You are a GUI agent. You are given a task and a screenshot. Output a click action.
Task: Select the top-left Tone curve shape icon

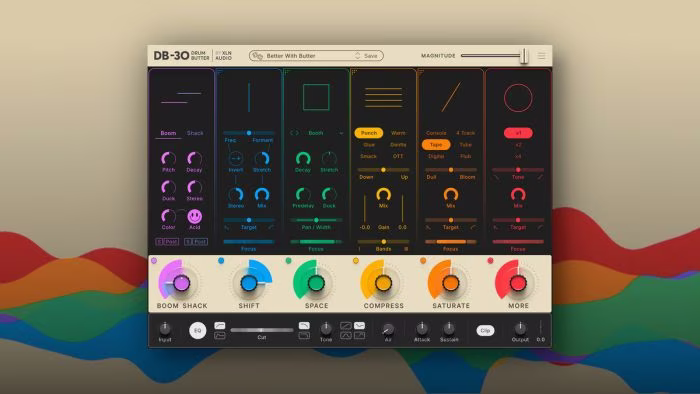click(346, 325)
